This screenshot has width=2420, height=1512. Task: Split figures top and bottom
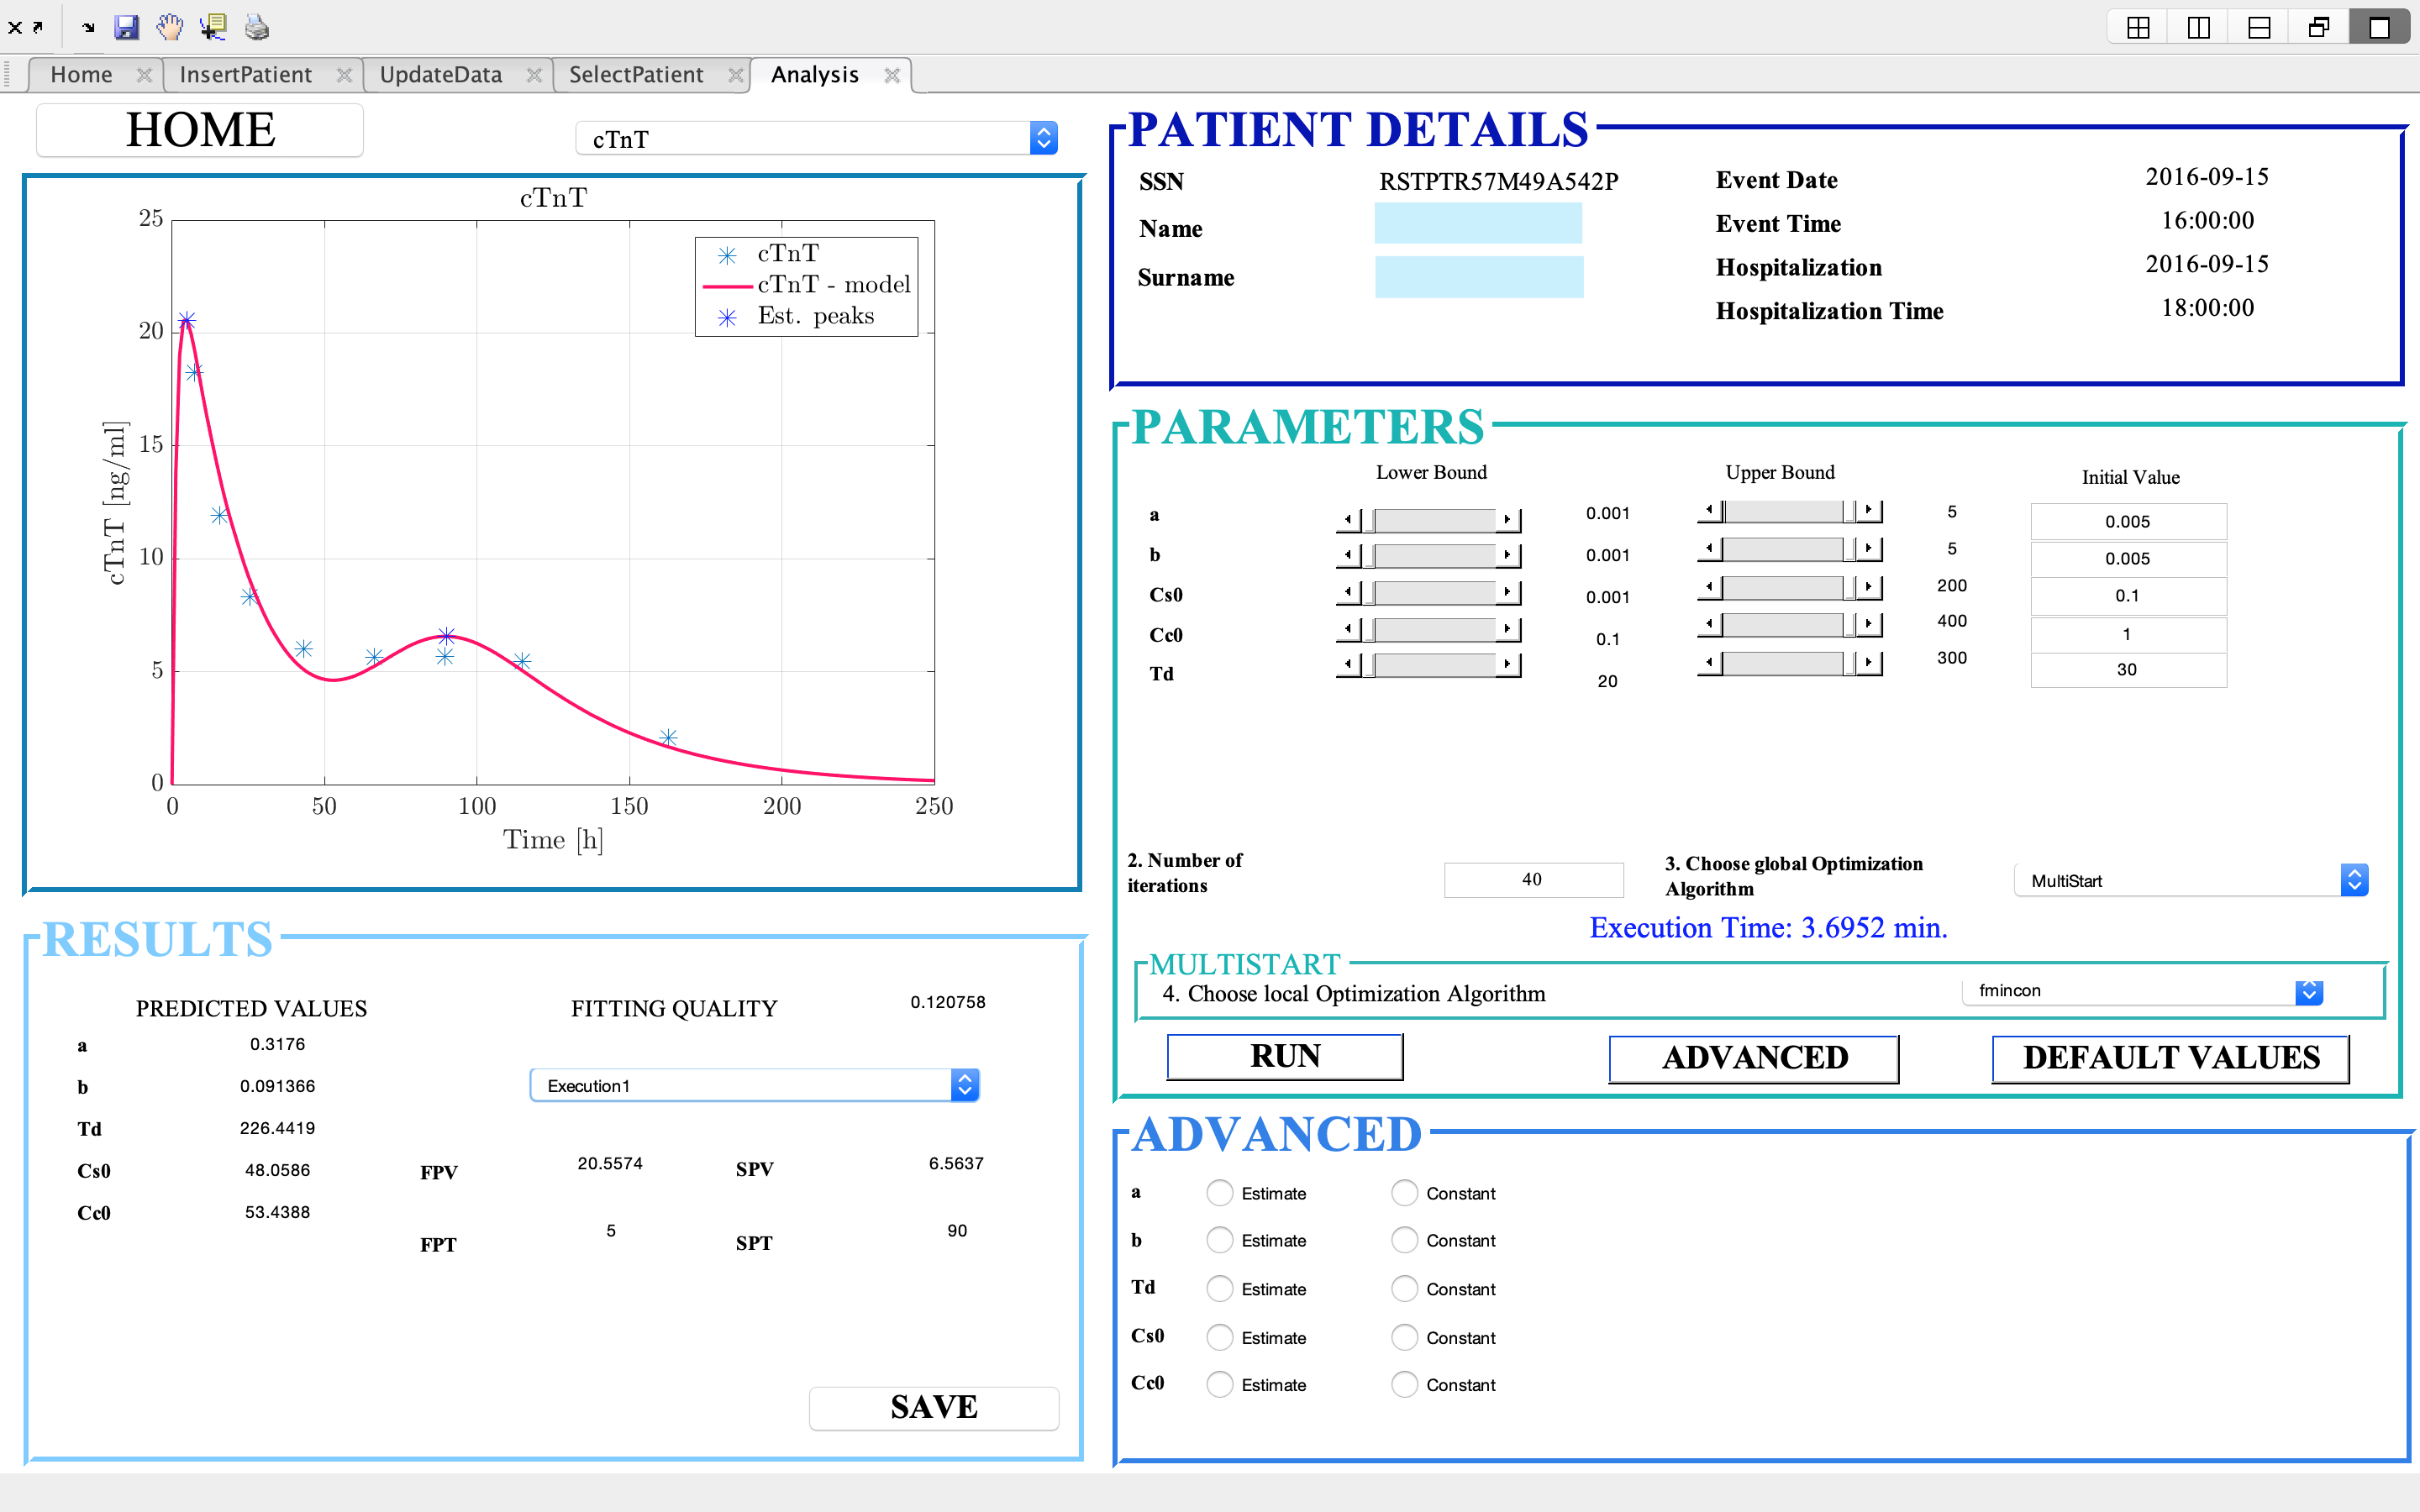2259,28
